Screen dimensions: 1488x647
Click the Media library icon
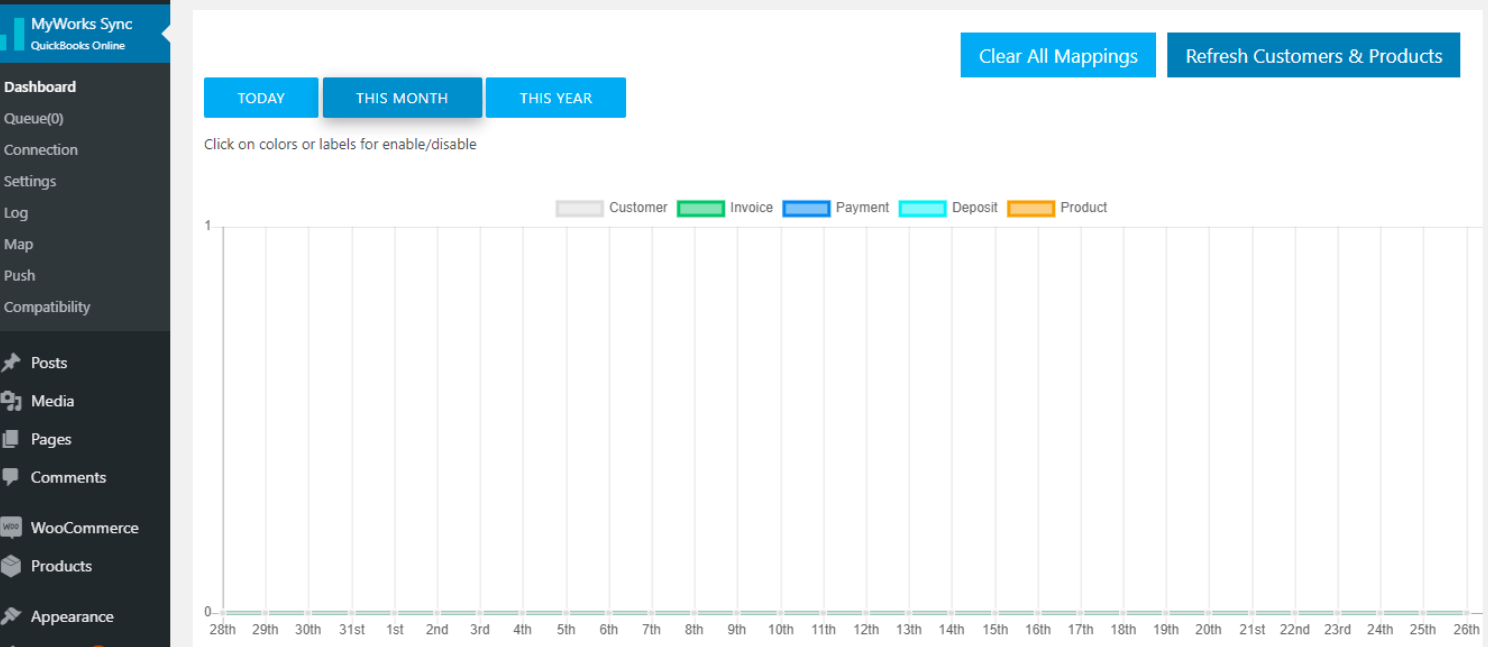click(x=11, y=401)
